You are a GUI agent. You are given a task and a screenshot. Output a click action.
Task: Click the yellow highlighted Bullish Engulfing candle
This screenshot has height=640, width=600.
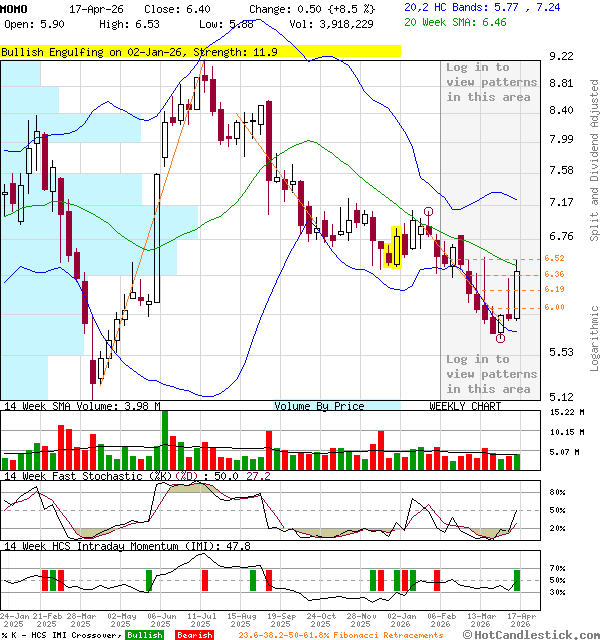(x=395, y=247)
